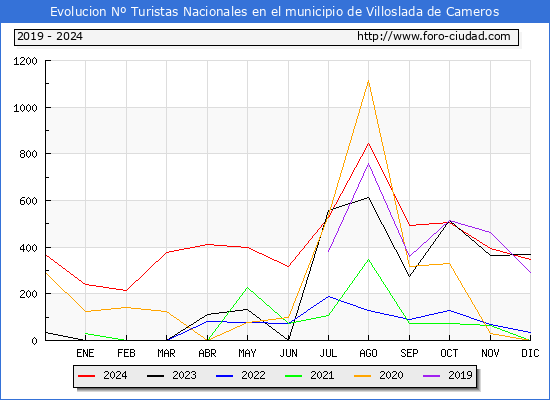
Task: Click the red 2024 peak at AGO
Action: 368,143
